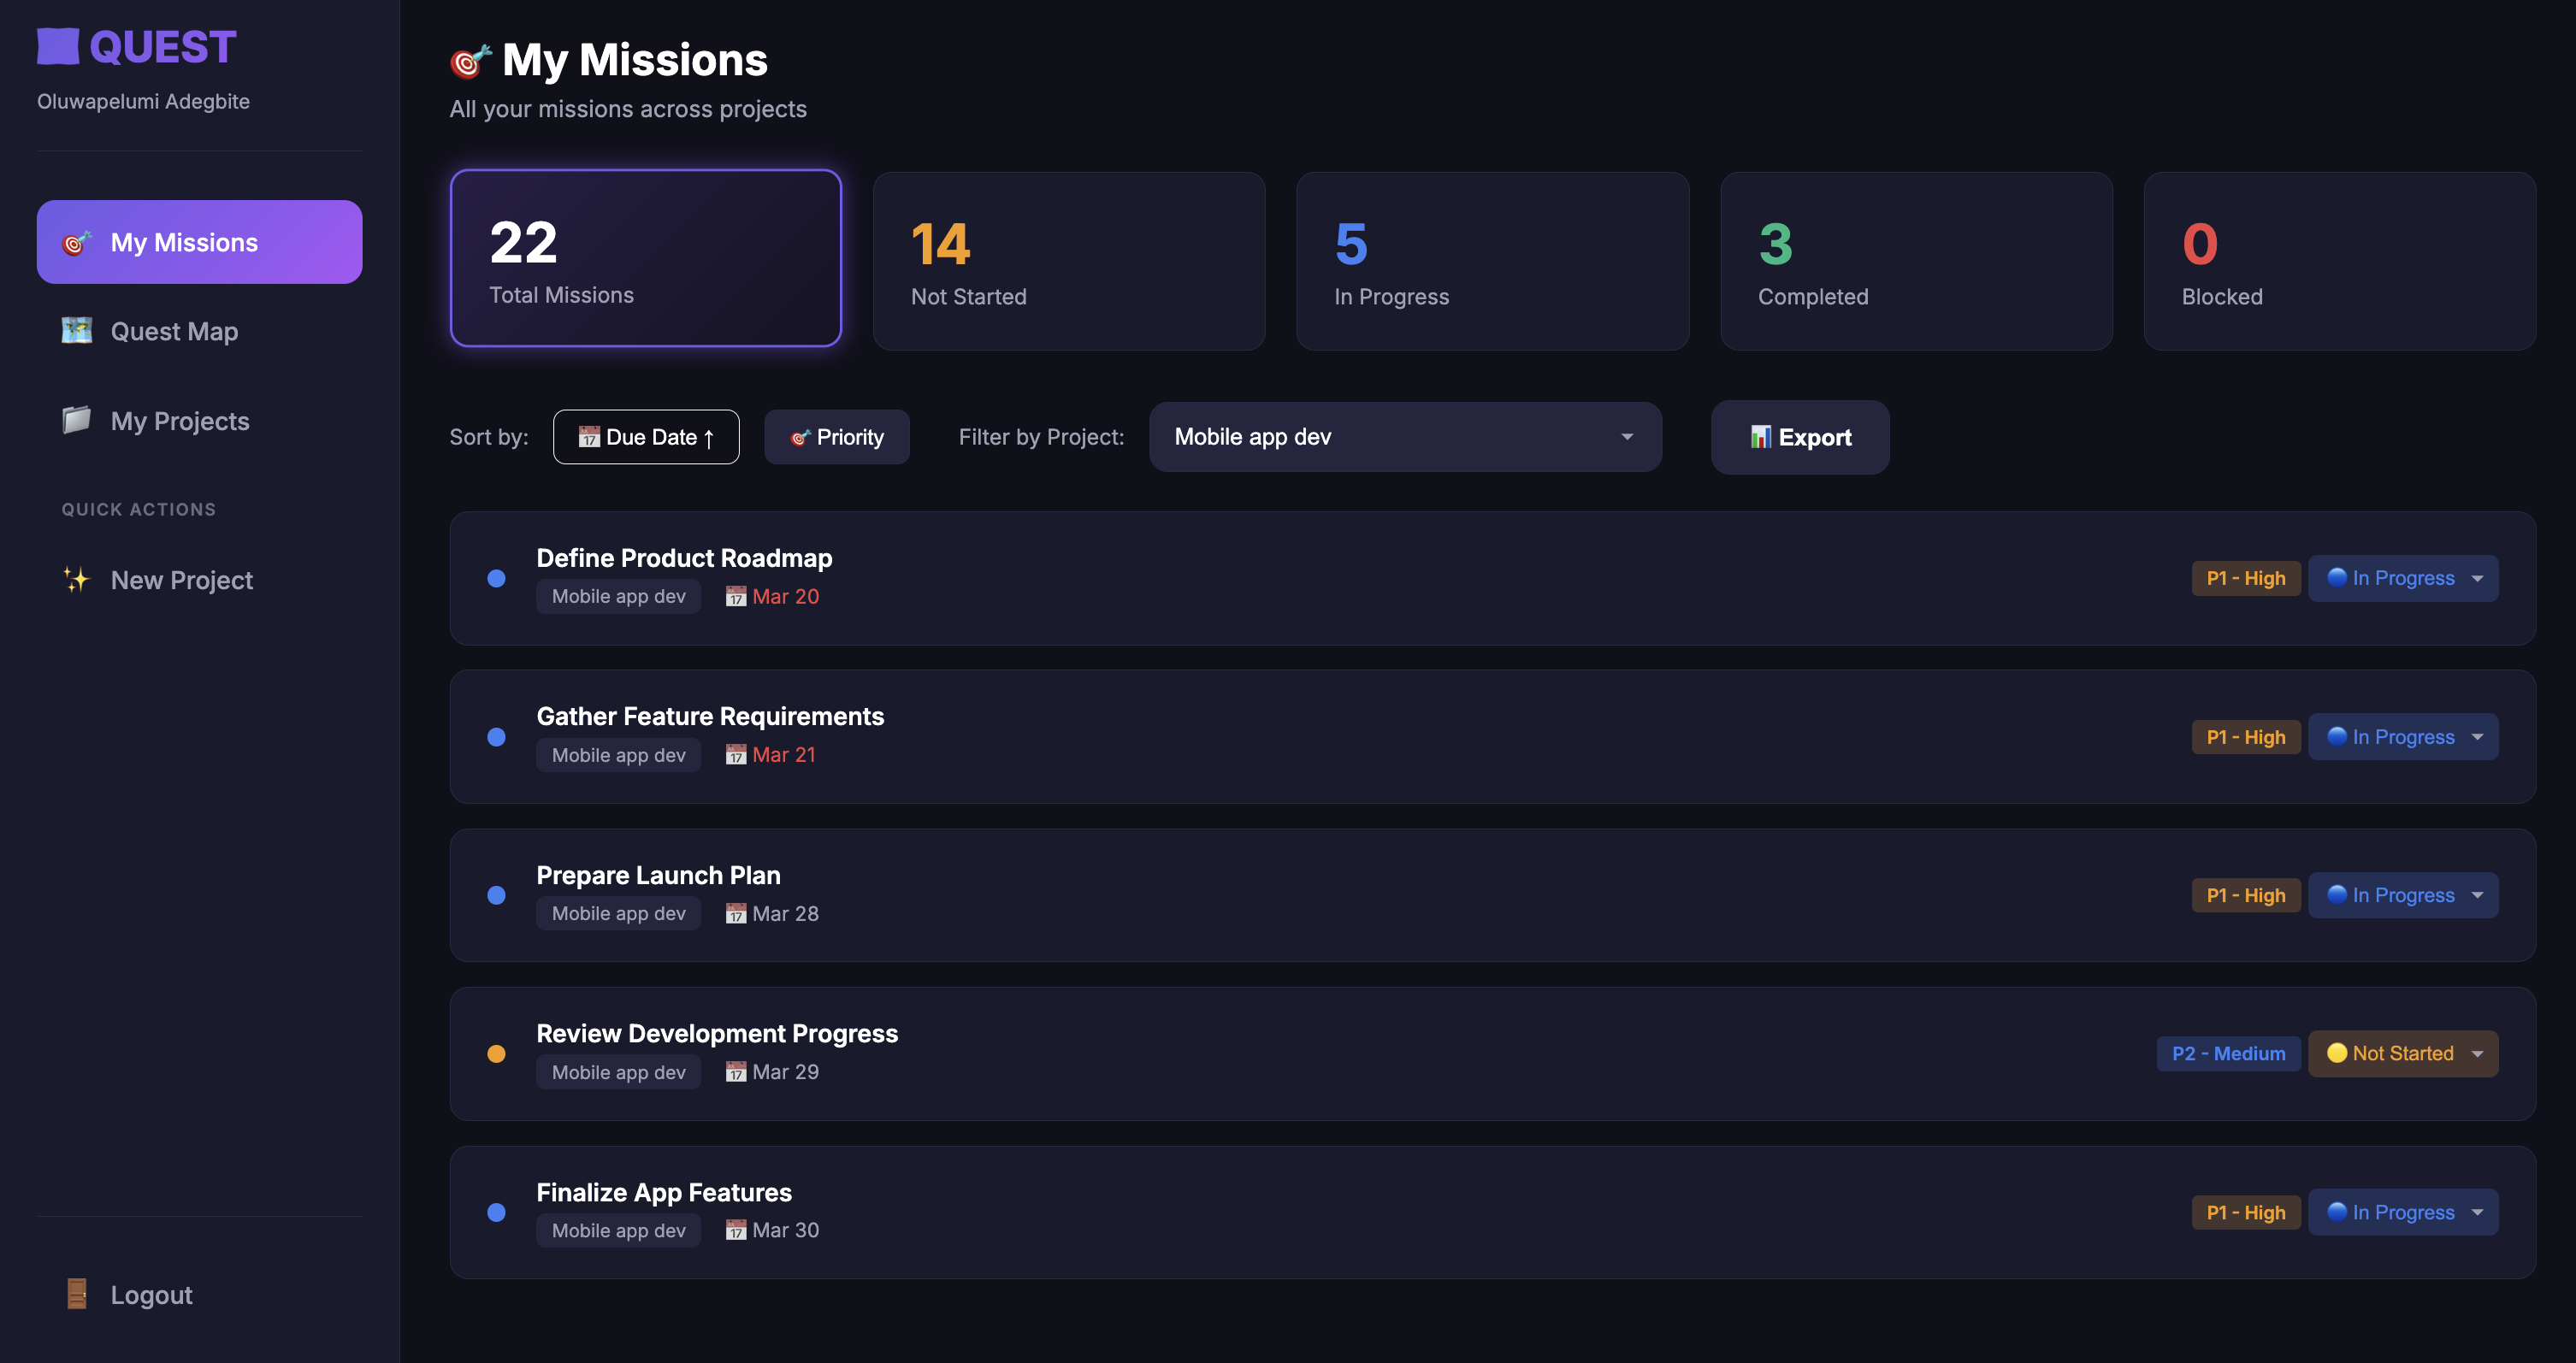Click the Due Date sort button
Viewport: 2576px width, 1363px height.
click(646, 437)
